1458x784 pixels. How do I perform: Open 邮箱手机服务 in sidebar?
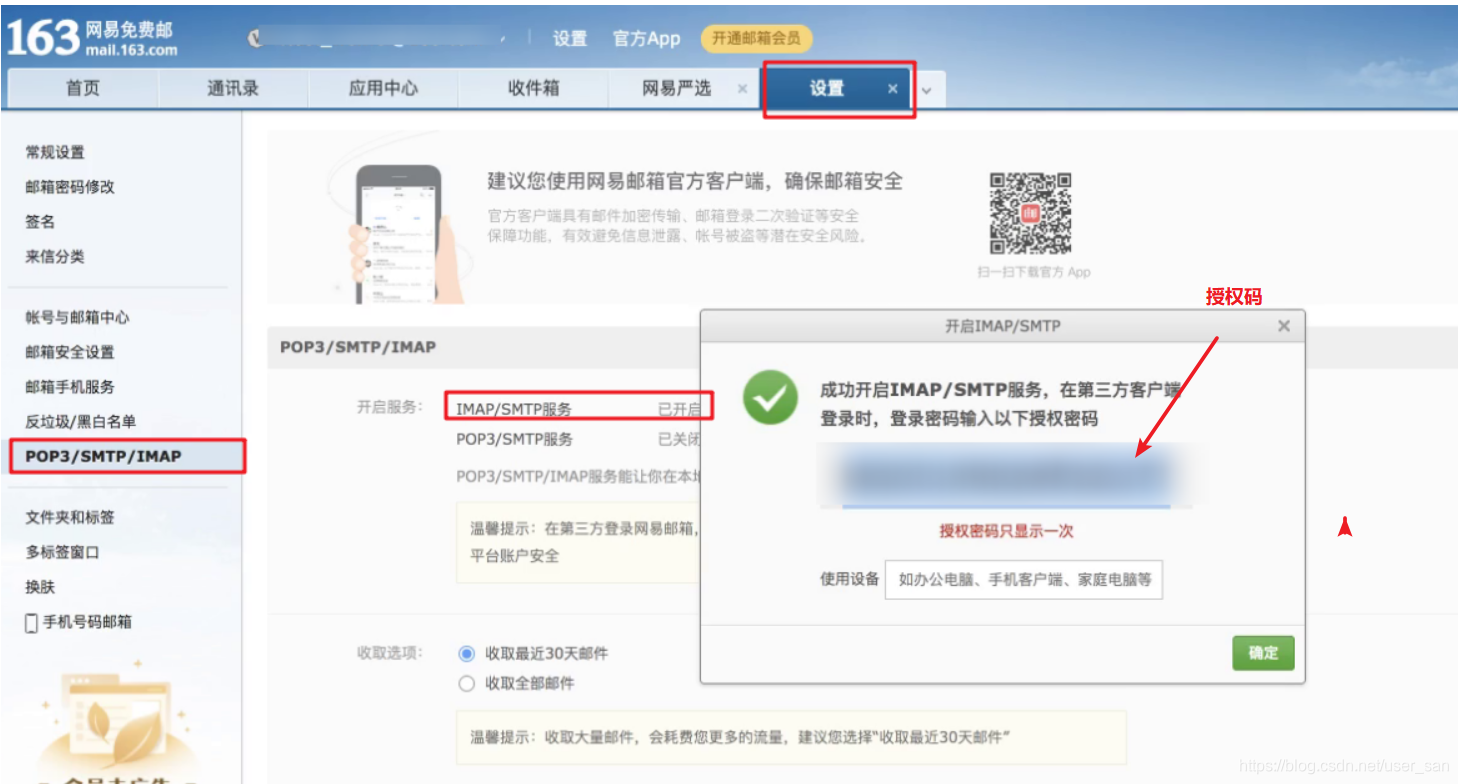[70, 387]
